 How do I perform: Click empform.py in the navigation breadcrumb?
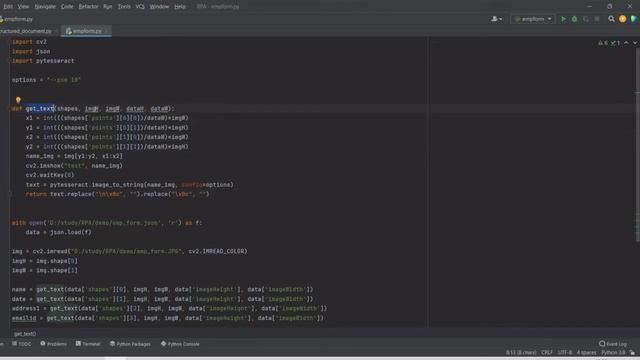17,19
